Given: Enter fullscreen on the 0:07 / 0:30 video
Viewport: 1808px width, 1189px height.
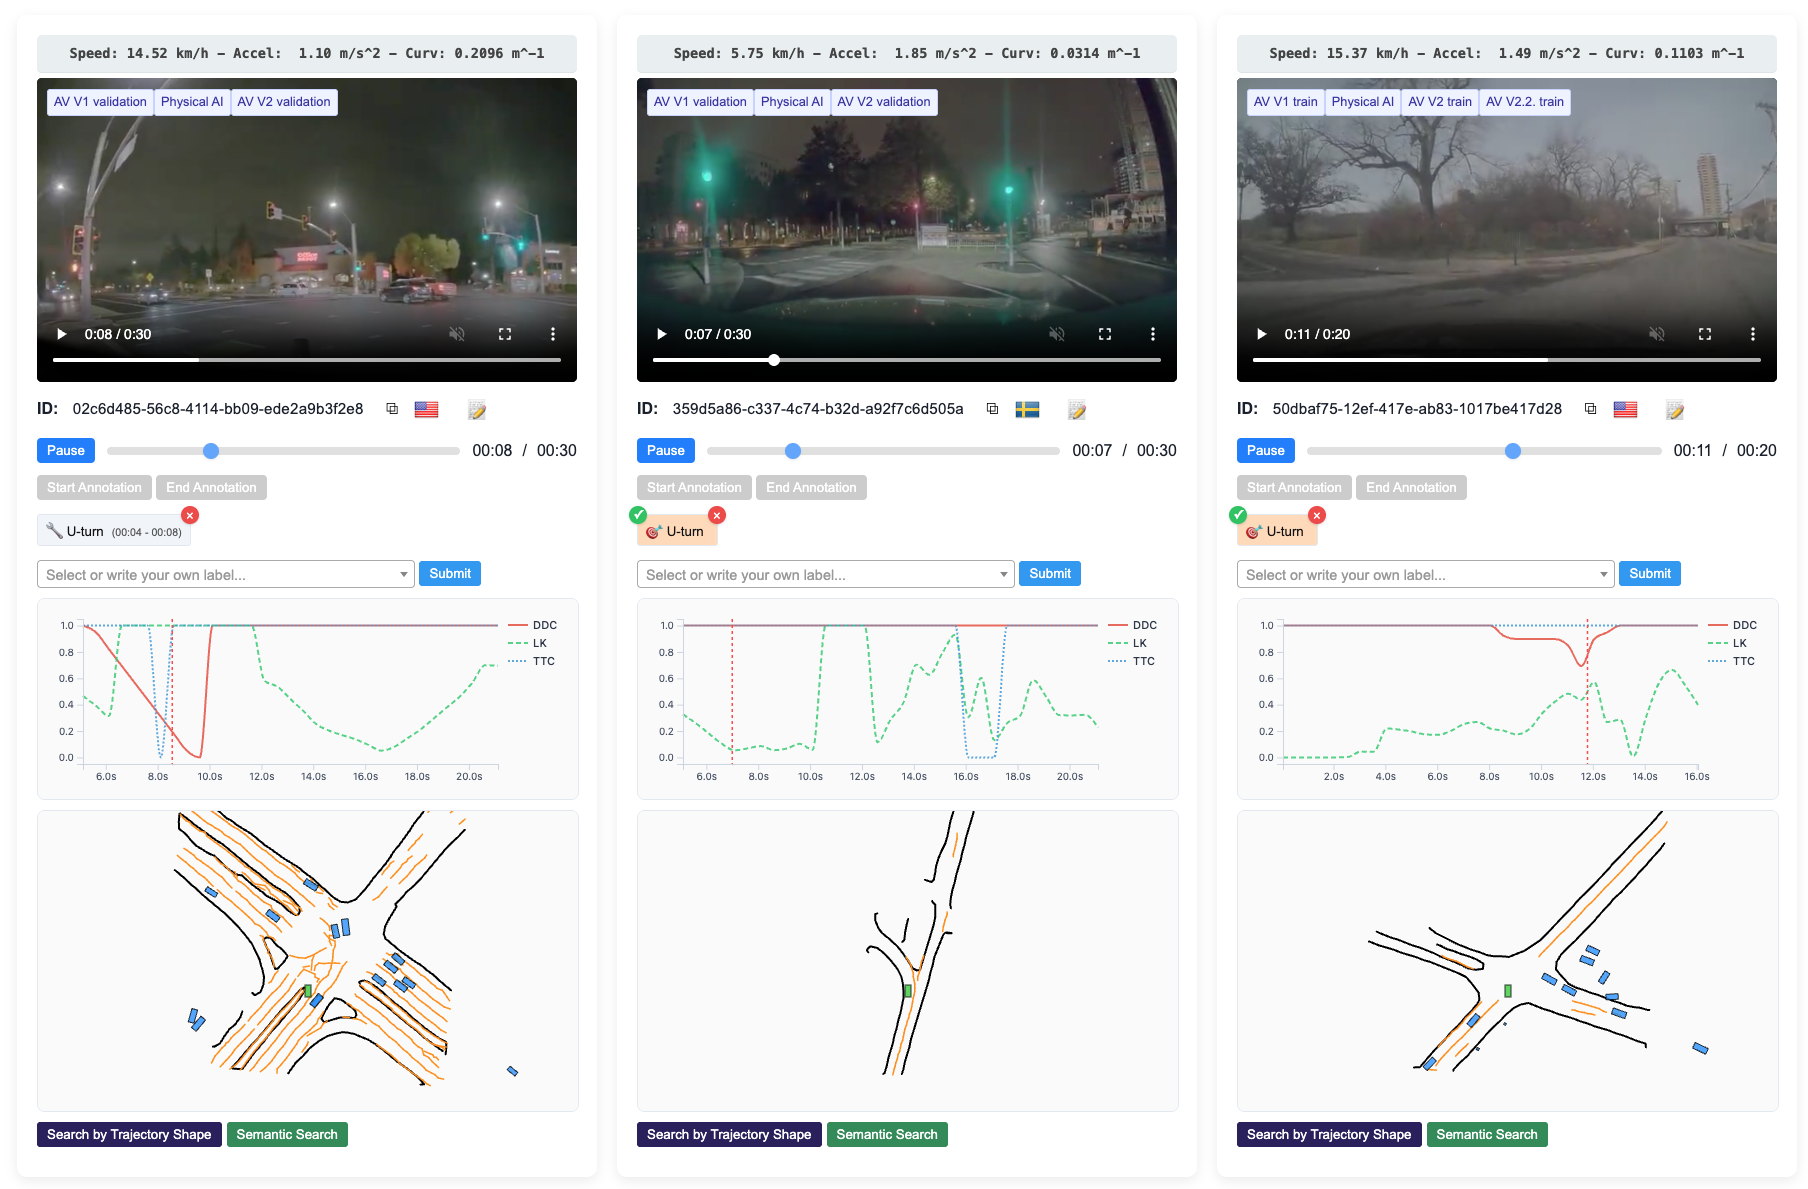Looking at the screenshot, I should coord(1105,334).
